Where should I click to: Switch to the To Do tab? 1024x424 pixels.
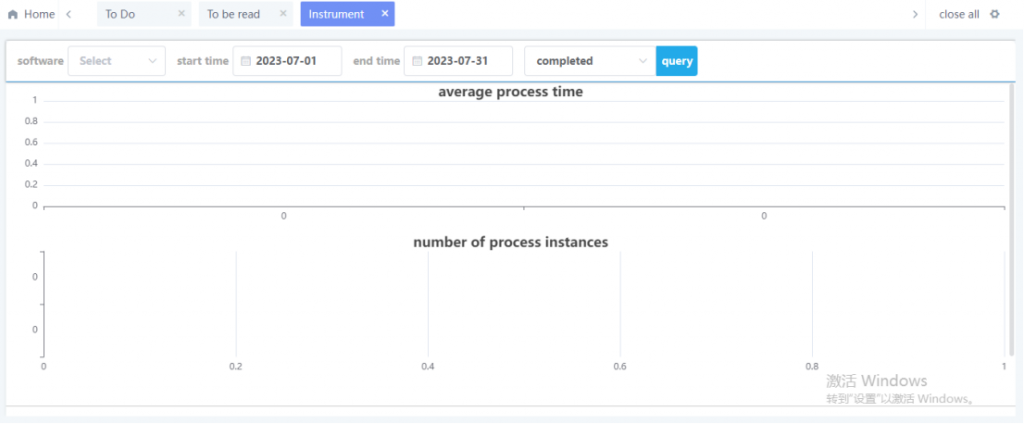click(120, 14)
